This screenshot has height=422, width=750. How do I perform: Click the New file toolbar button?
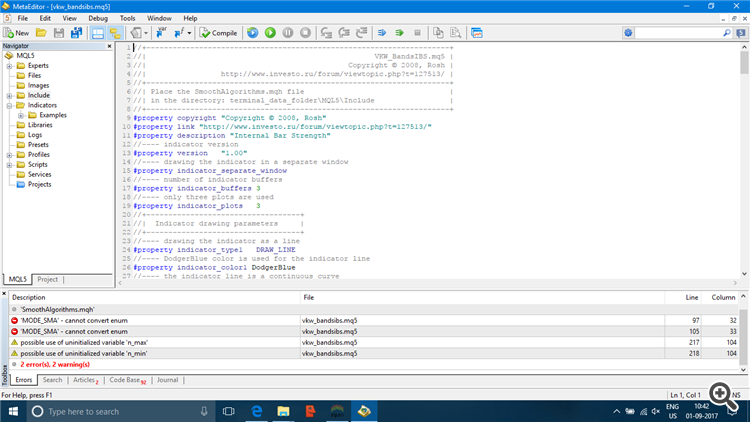pos(16,33)
